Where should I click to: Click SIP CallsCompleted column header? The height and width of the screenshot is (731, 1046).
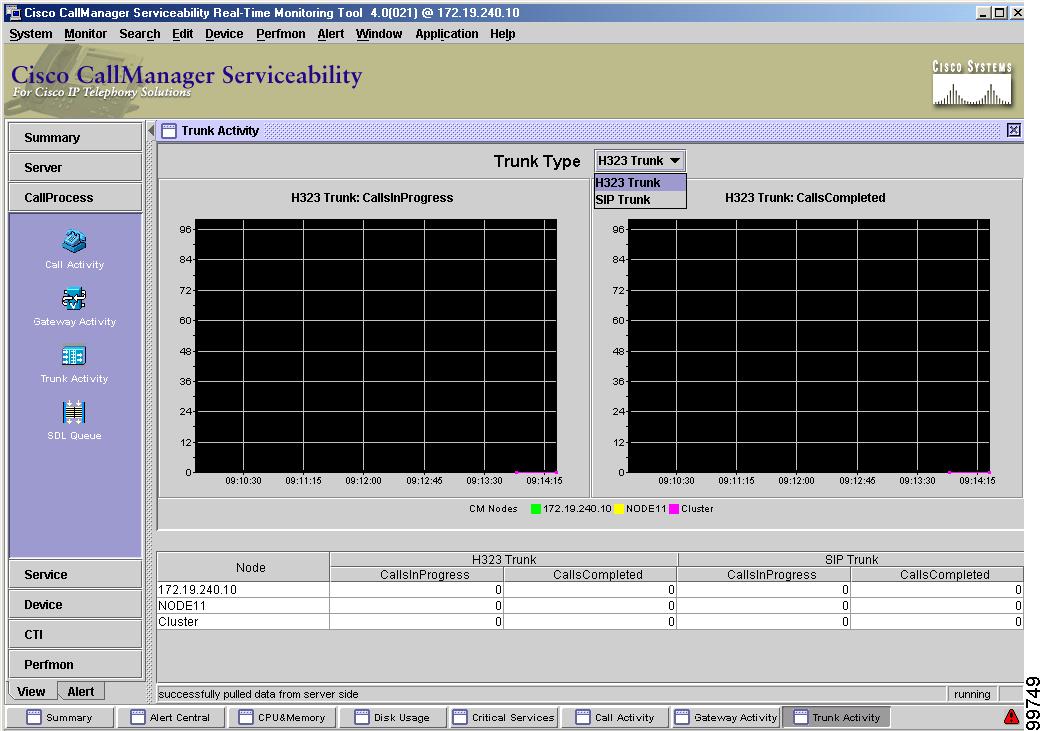pyautogui.click(x=937, y=574)
